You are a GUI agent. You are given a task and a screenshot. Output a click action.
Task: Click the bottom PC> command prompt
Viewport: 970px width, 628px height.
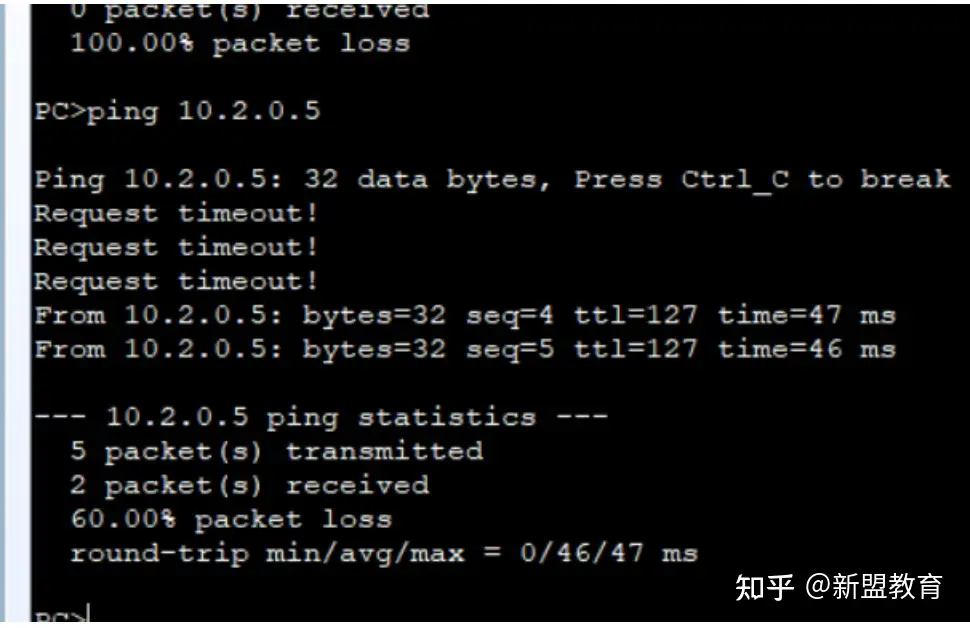coord(62,616)
